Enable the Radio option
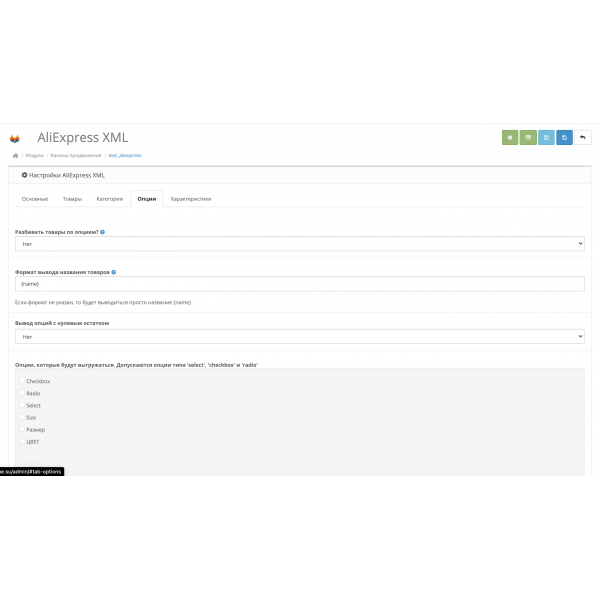This screenshot has width=600, height=600. pyautogui.click(x=22, y=393)
